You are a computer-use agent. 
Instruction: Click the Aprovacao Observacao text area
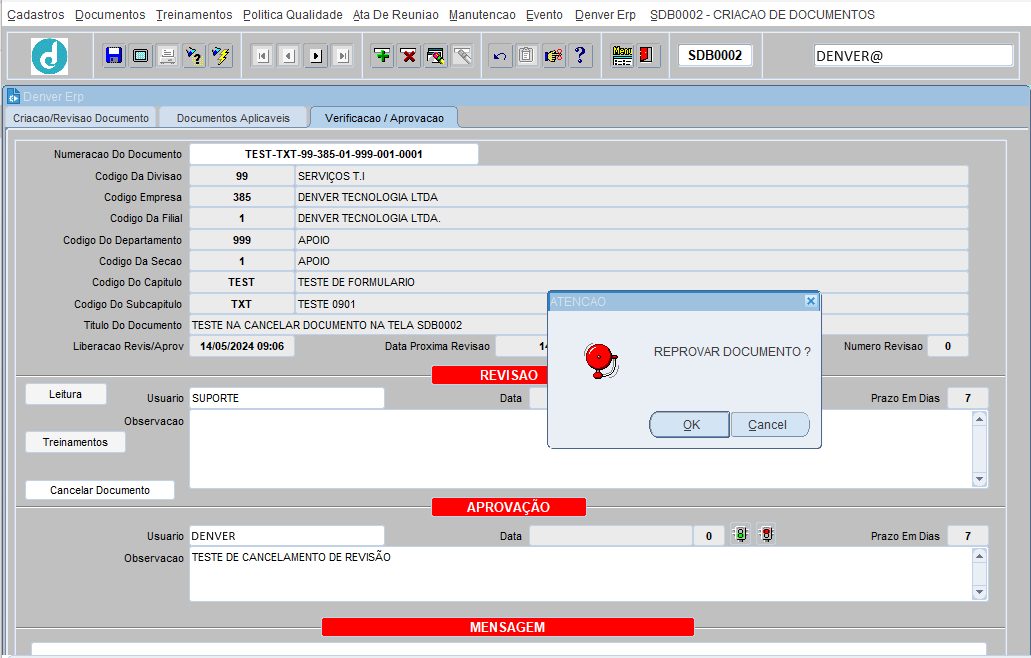tap(581, 574)
